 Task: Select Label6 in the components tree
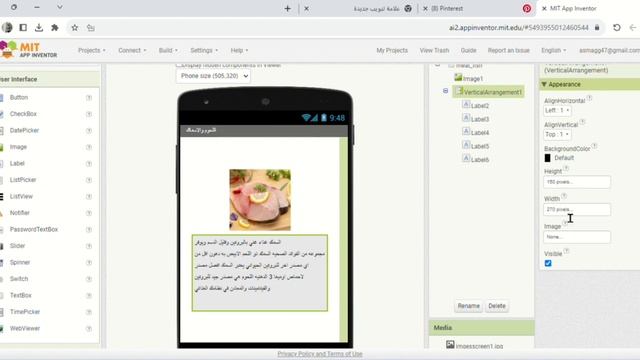click(480, 160)
